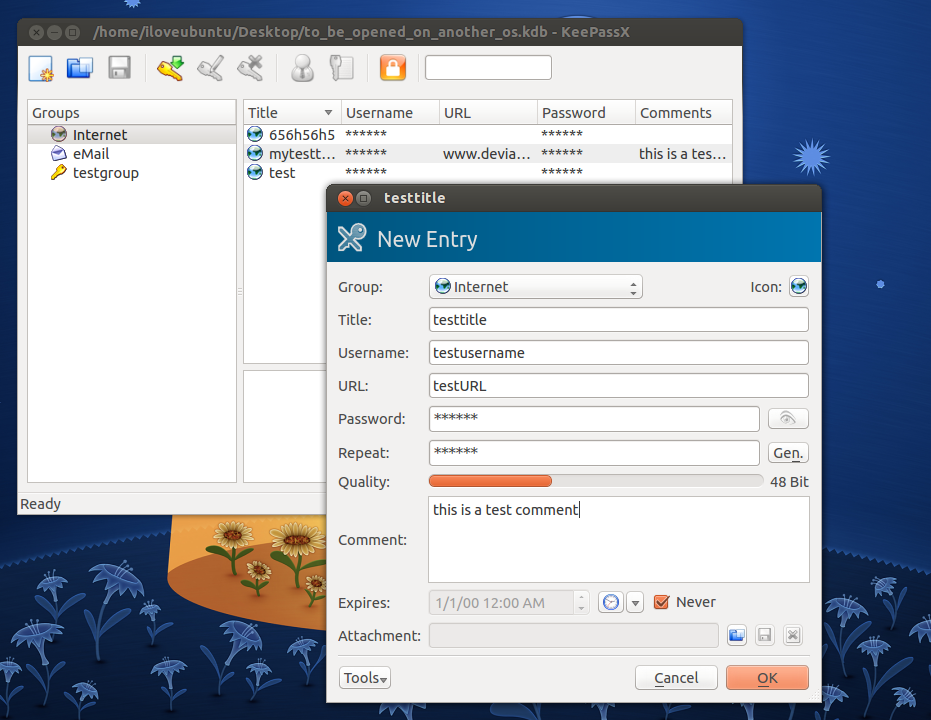Generate a password with Gen. button

(788, 453)
